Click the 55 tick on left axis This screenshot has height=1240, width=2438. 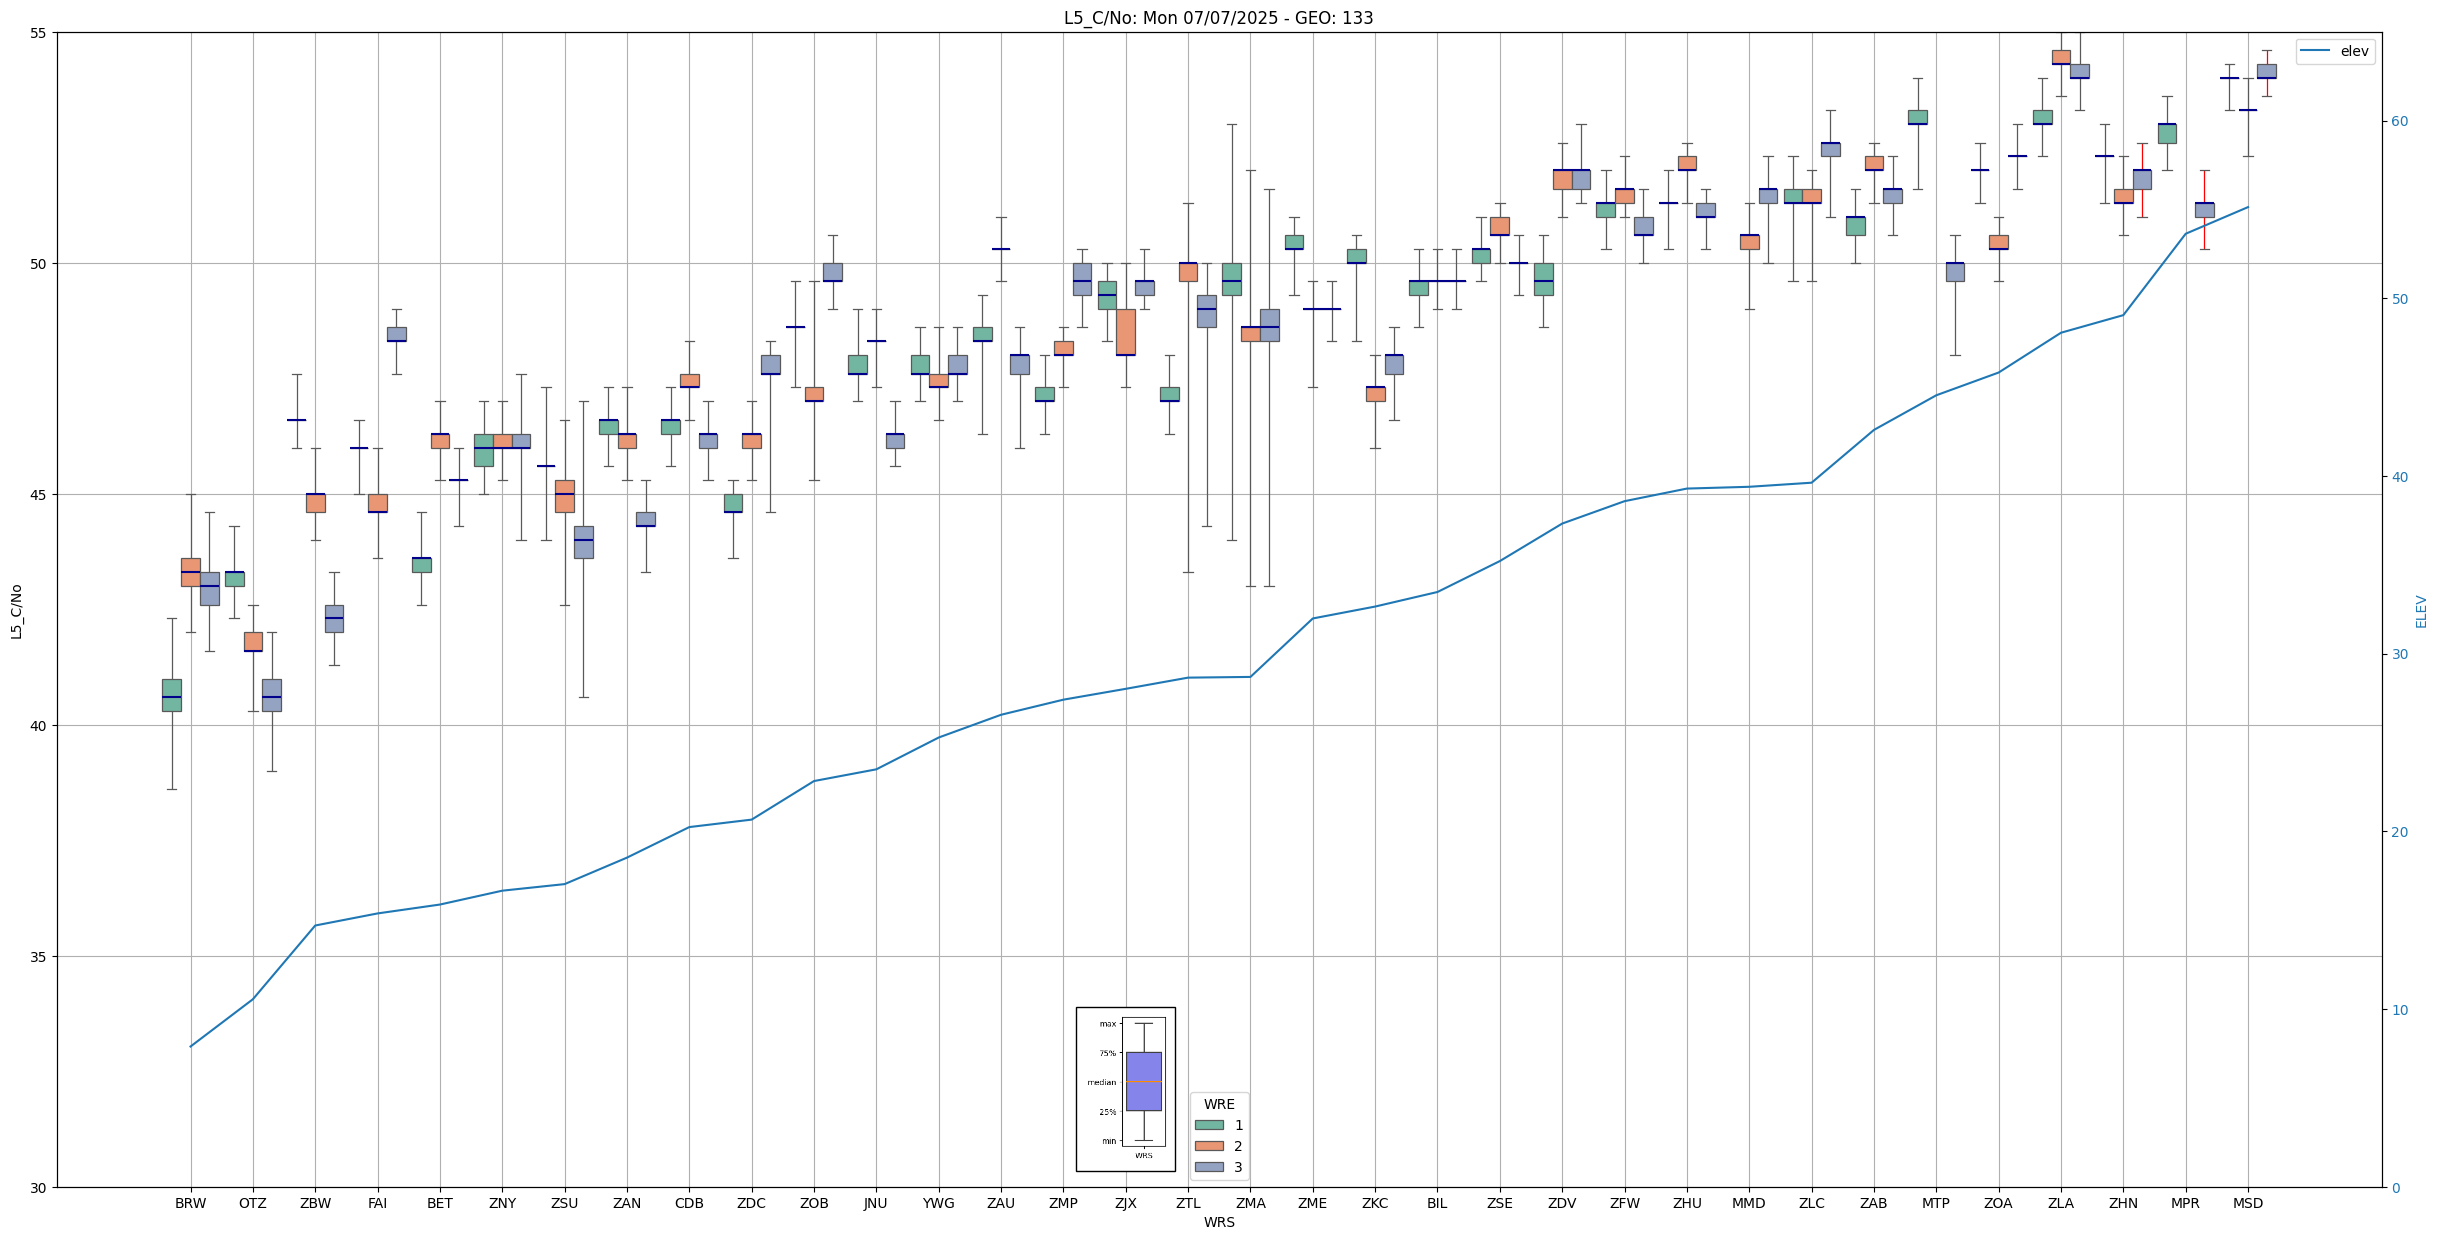(x=39, y=33)
